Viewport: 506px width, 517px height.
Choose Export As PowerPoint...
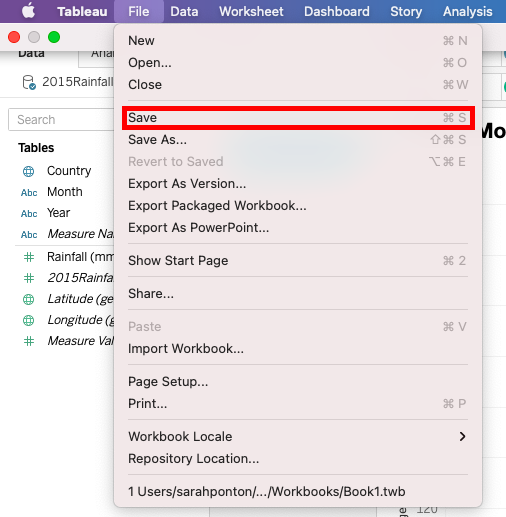pos(298,228)
